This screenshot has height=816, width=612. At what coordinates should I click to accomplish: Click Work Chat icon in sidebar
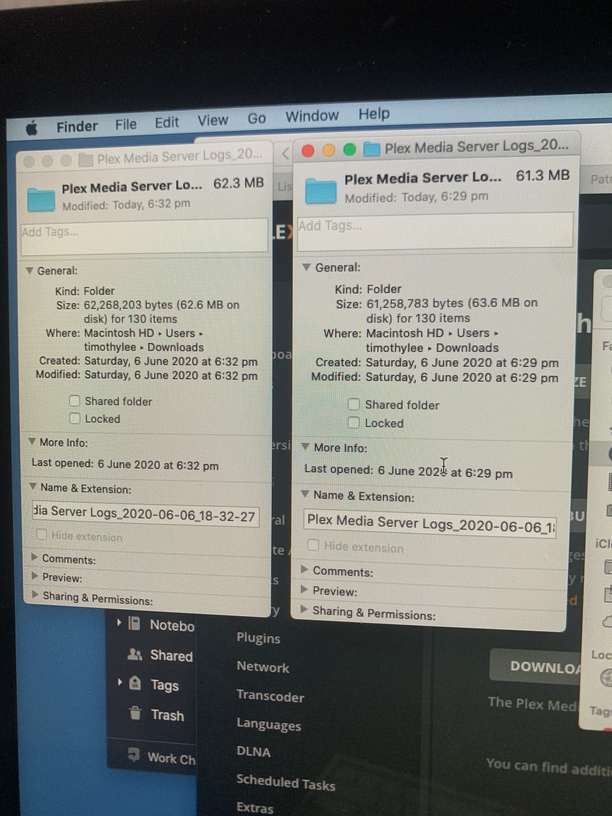pos(134,754)
